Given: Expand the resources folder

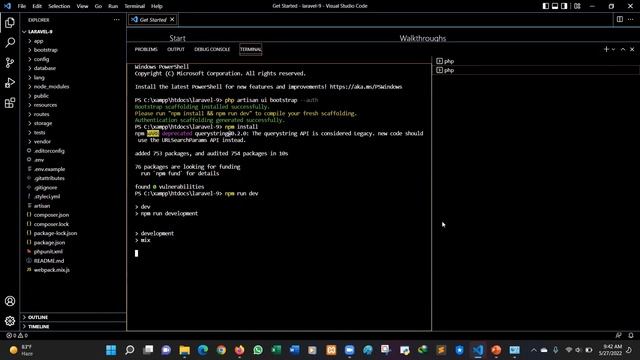Looking at the screenshot, I should (45, 105).
